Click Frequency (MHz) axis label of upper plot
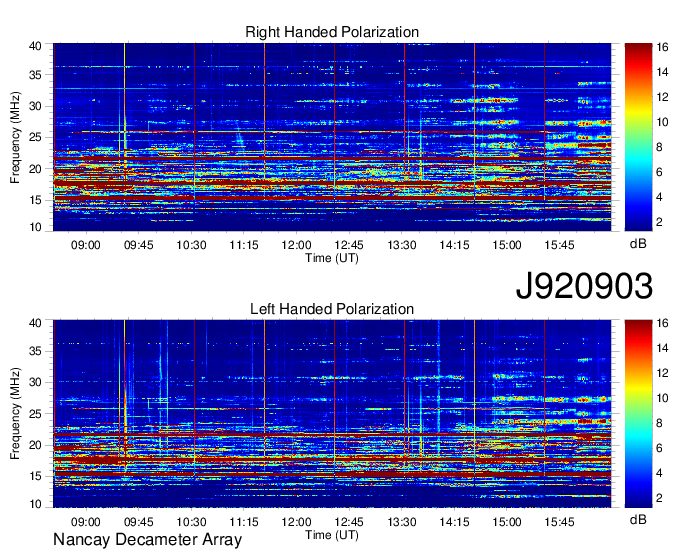This screenshot has height=552, width=680. click(15, 137)
